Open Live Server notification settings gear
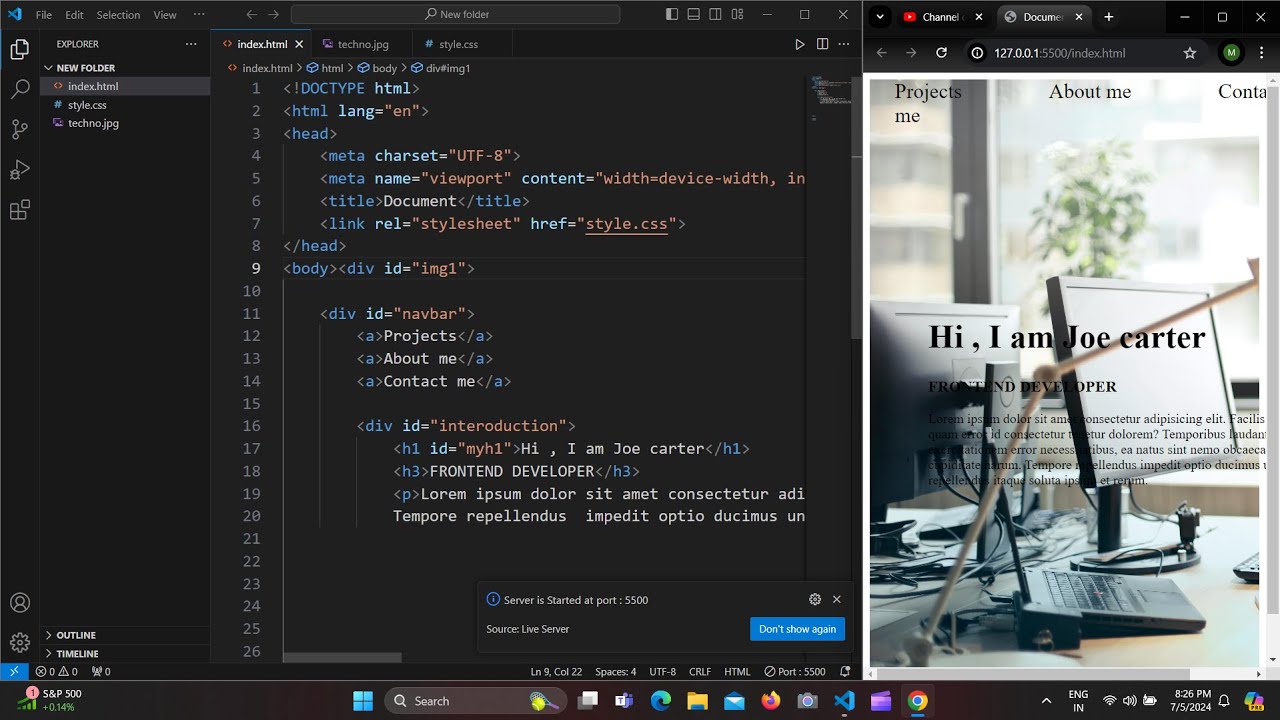 [815, 599]
